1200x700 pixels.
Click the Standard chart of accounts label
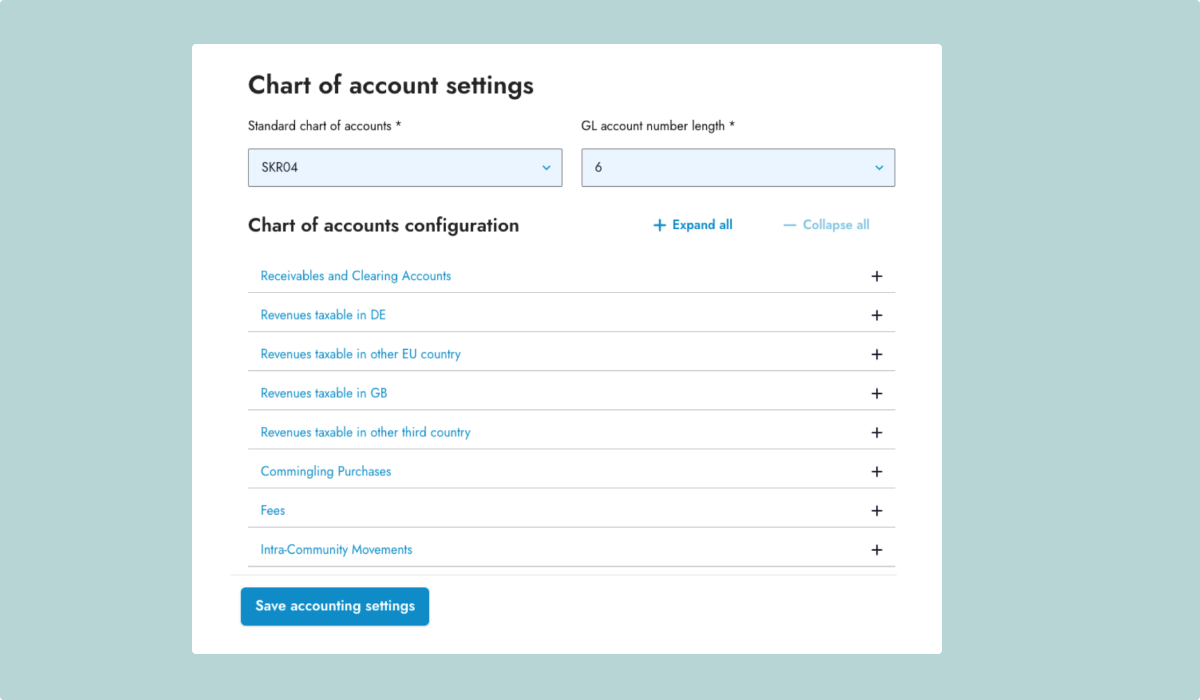coord(325,126)
